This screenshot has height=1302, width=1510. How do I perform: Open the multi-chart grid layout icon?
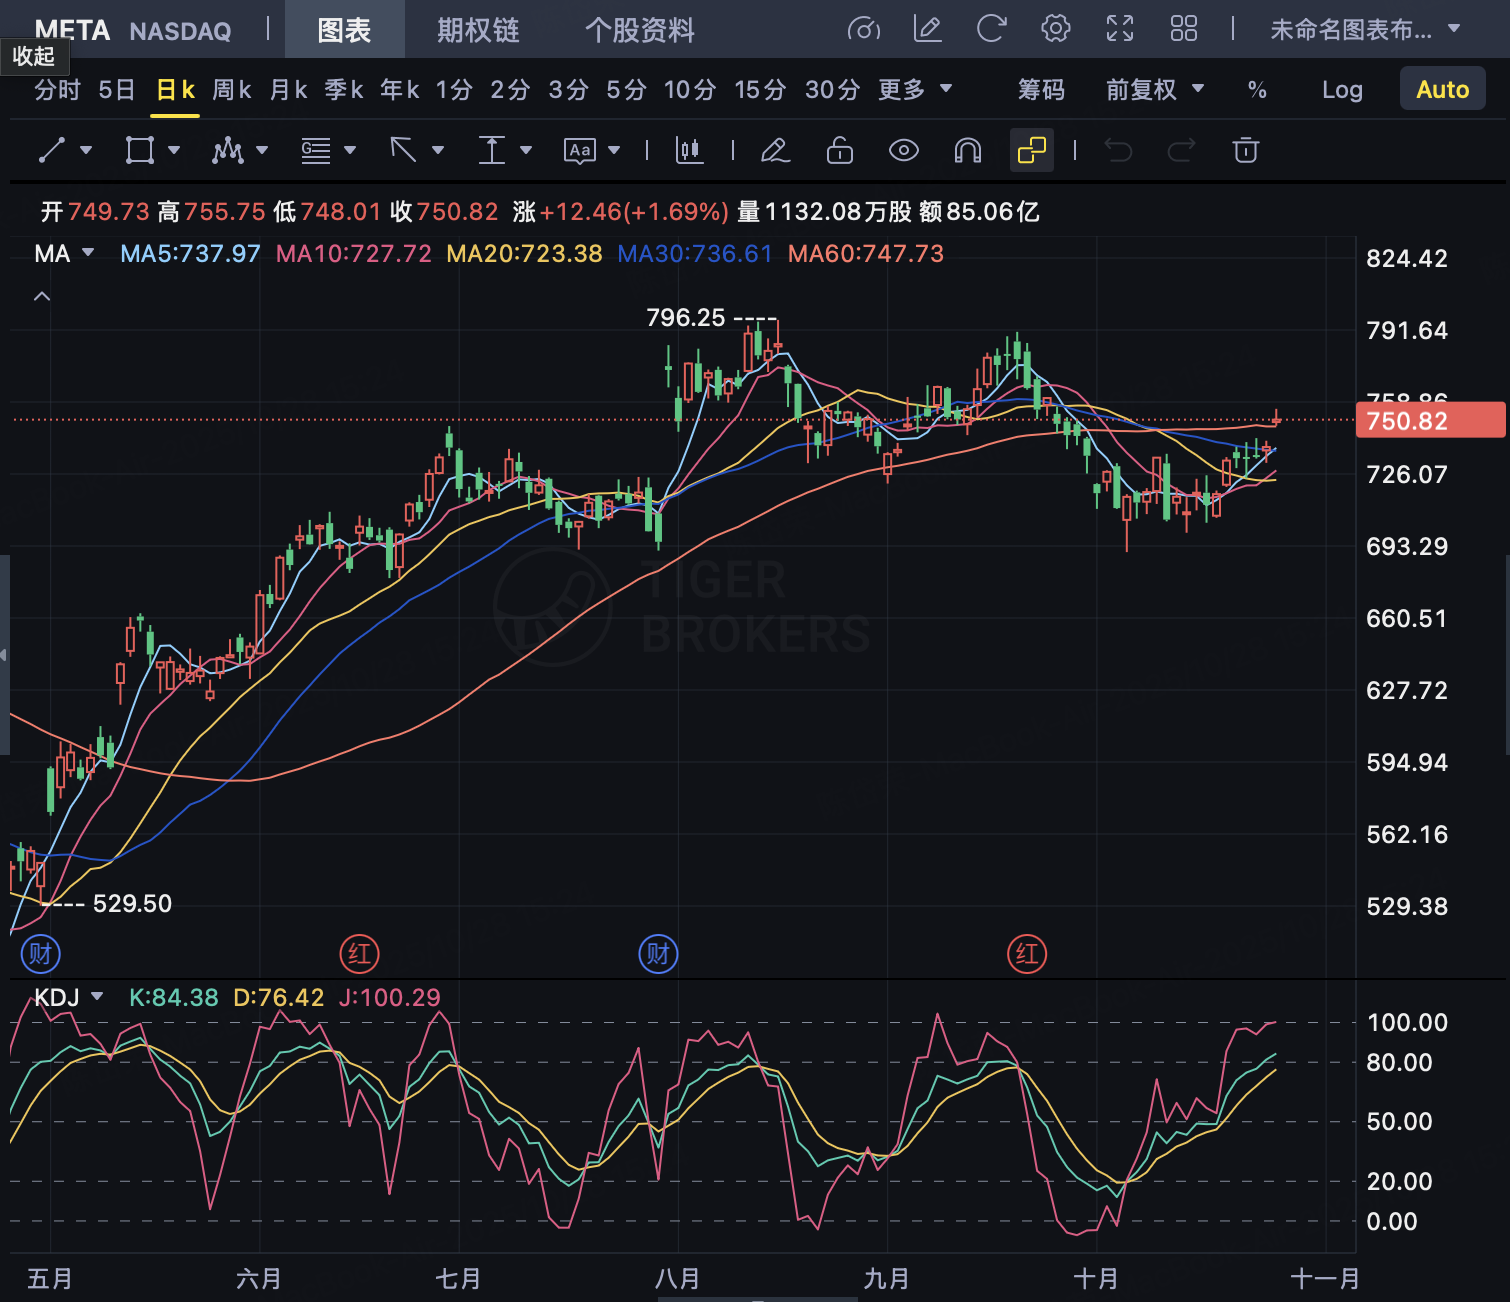point(1184,29)
